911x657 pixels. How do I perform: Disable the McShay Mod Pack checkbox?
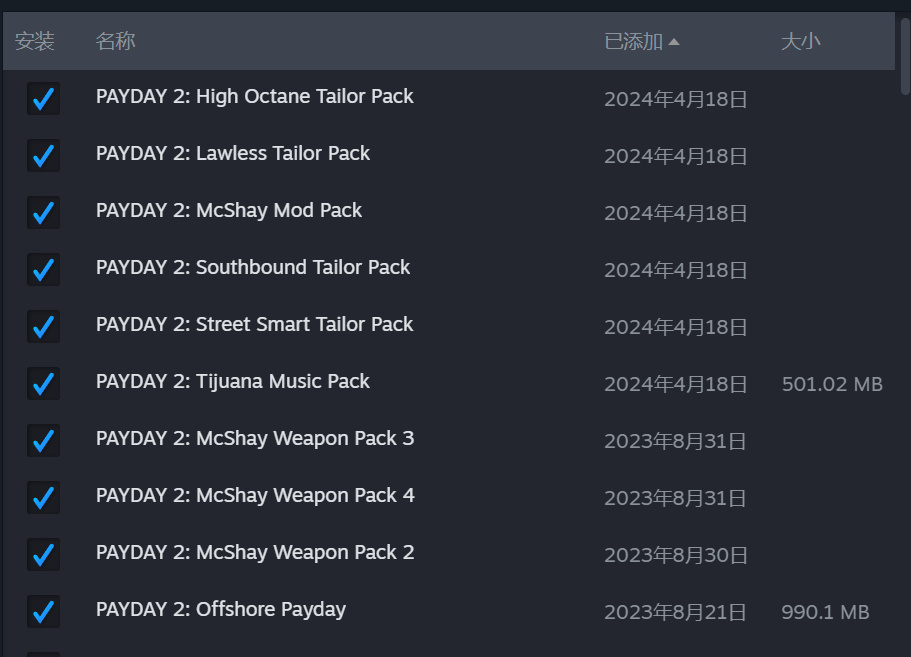43,212
